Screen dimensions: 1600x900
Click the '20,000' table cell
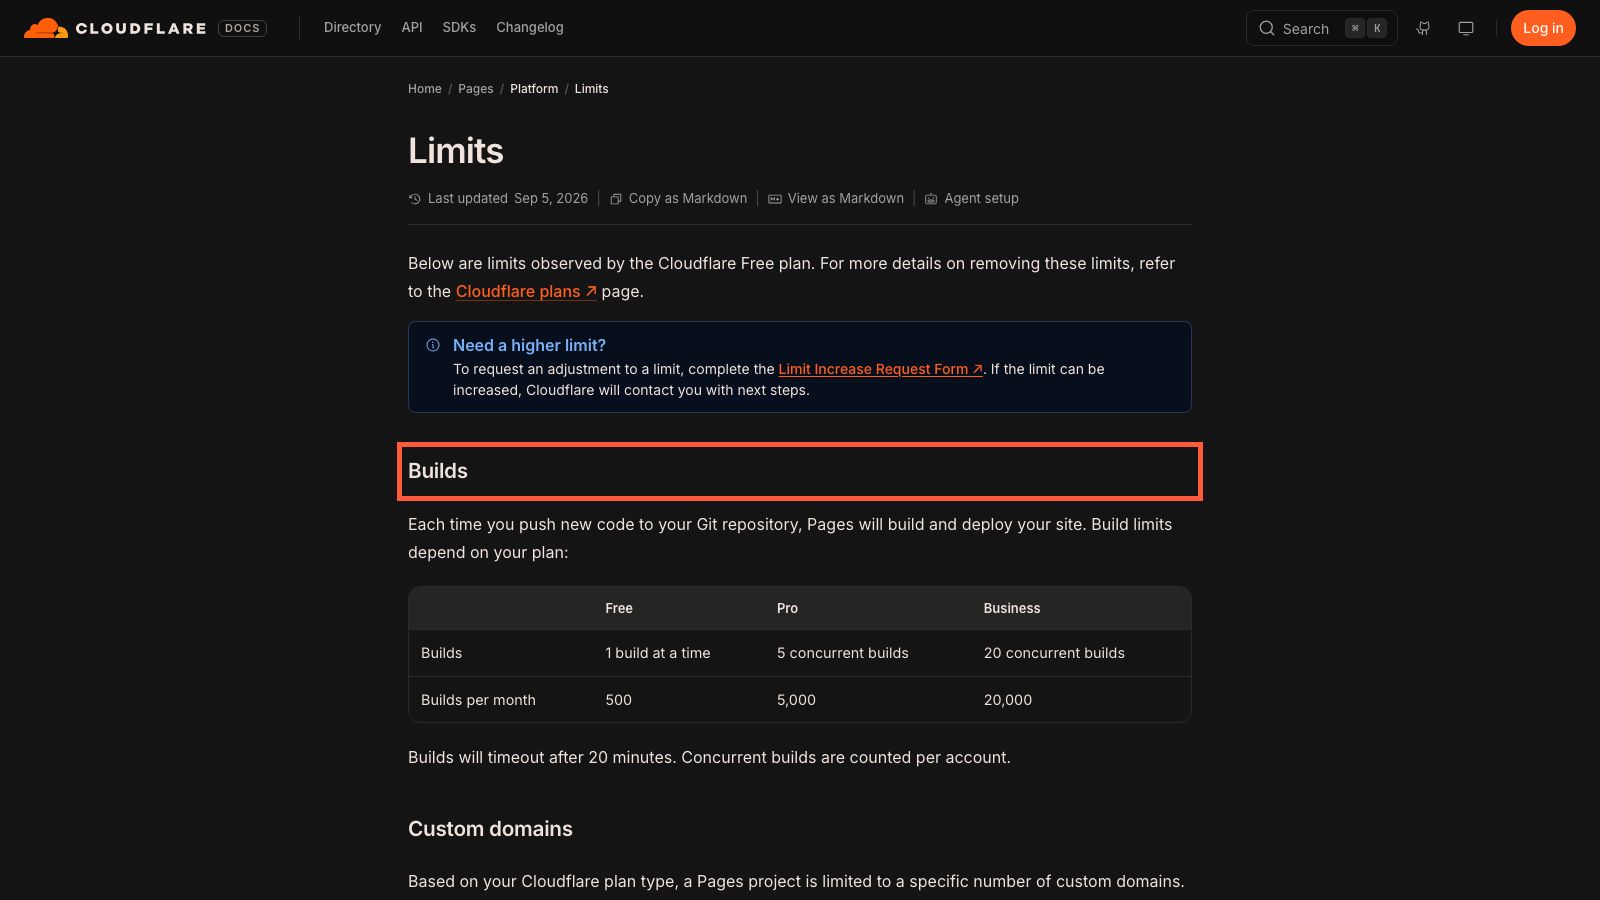1008,700
